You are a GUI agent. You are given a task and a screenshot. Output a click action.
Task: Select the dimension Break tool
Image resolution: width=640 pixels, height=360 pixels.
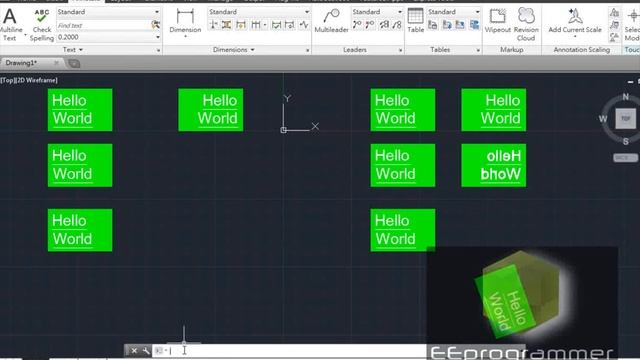pos(213,25)
